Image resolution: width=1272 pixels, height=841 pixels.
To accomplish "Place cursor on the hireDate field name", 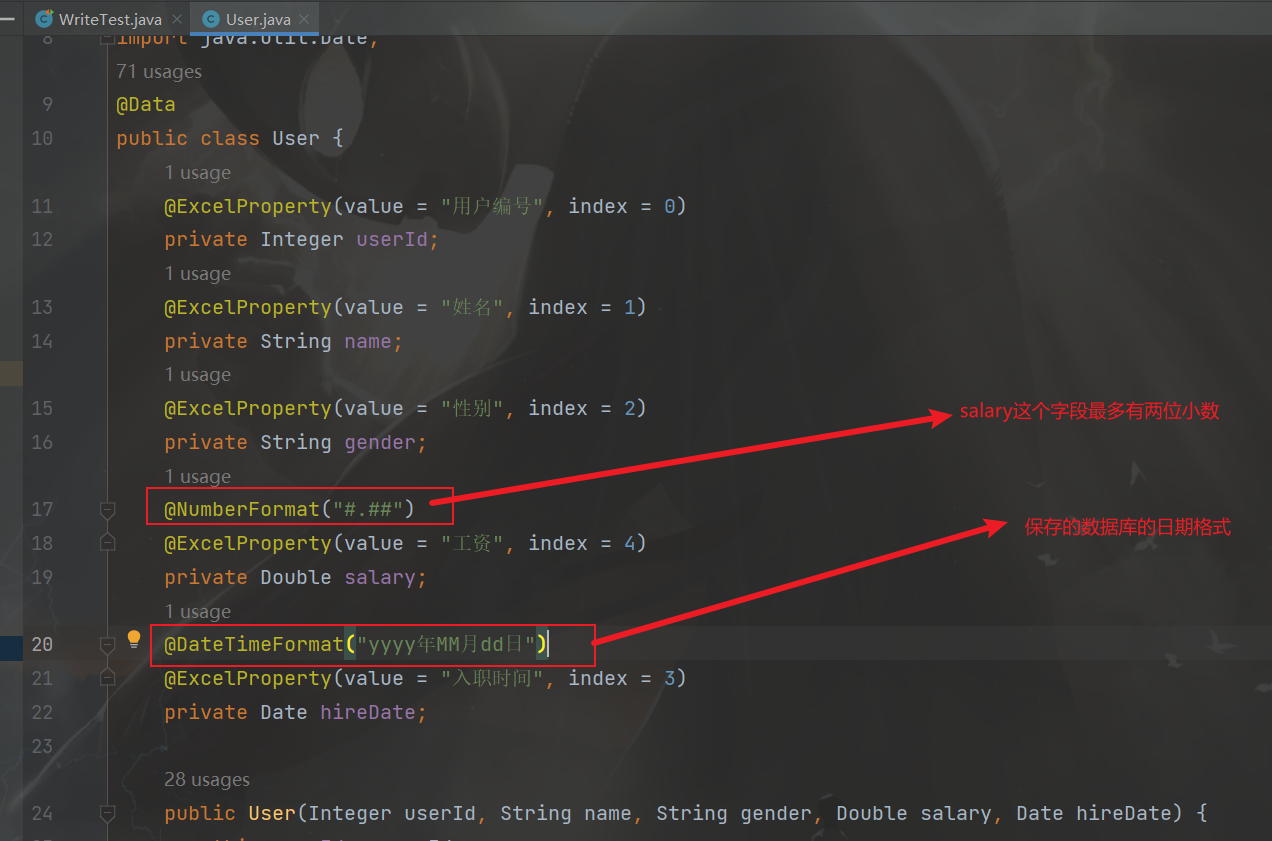I will coord(372,712).
